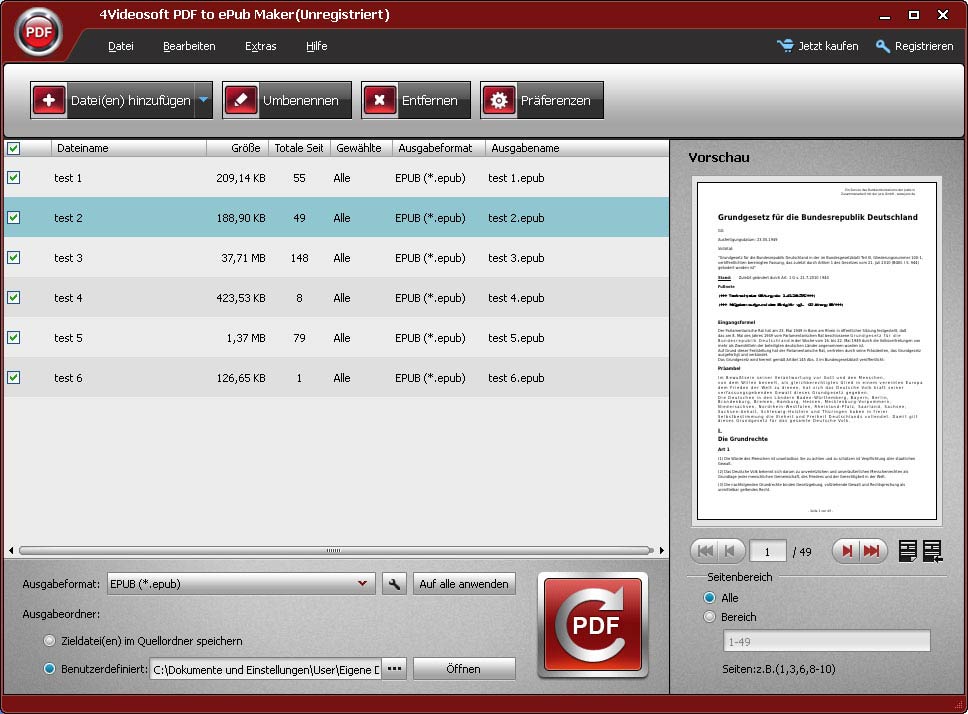Click Umbenennen to rename file
This screenshot has width=968, height=714.
(x=287, y=100)
